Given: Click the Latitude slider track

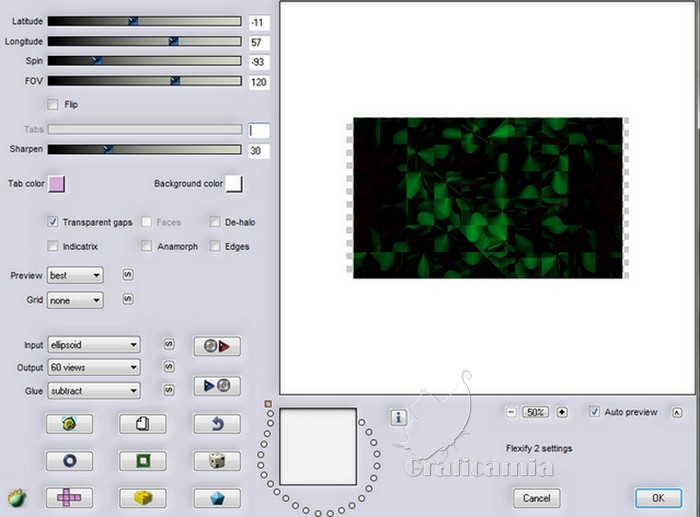Looking at the screenshot, I should (145, 21).
